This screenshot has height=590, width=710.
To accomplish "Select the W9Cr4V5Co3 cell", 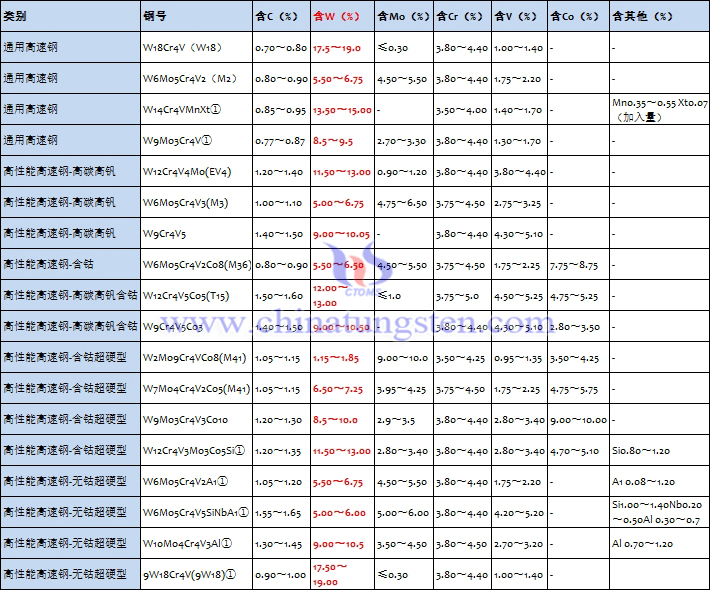I will pyautogui.click(x=196, y=326).
